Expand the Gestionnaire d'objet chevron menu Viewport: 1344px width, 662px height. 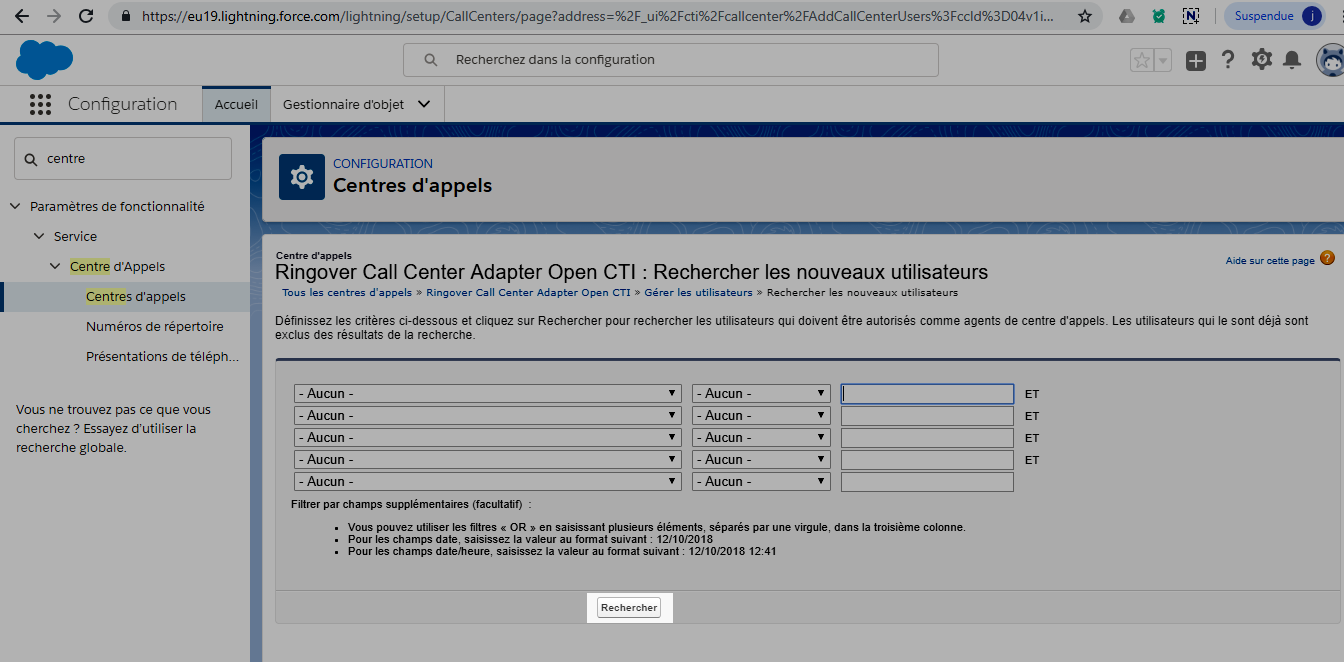[x=424, y=104]
